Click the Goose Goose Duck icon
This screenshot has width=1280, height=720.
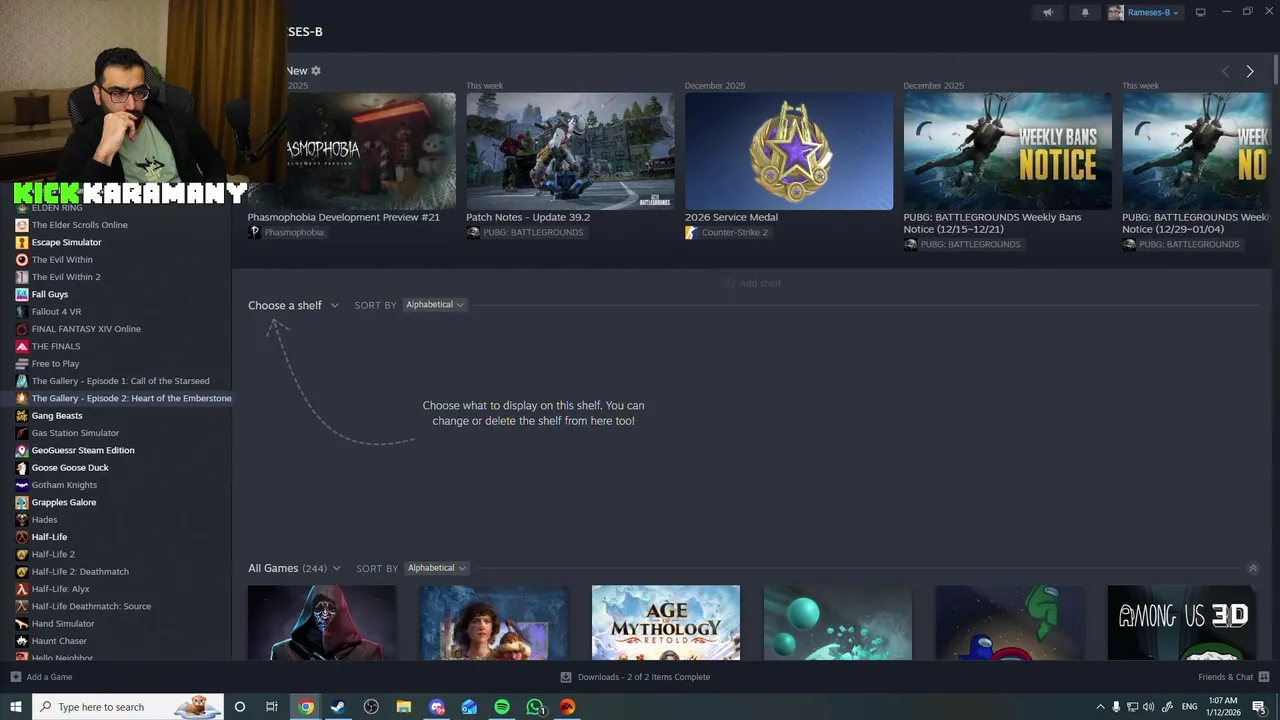pyautogui.click(x=22, y=468)
